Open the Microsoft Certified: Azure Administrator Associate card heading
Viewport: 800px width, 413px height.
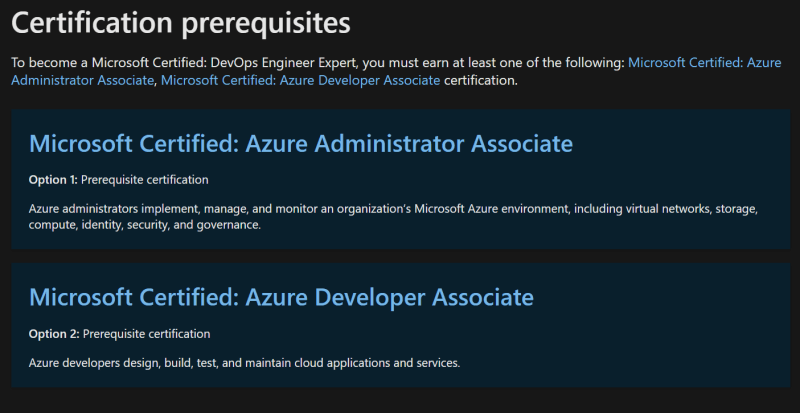pos(301,143)
